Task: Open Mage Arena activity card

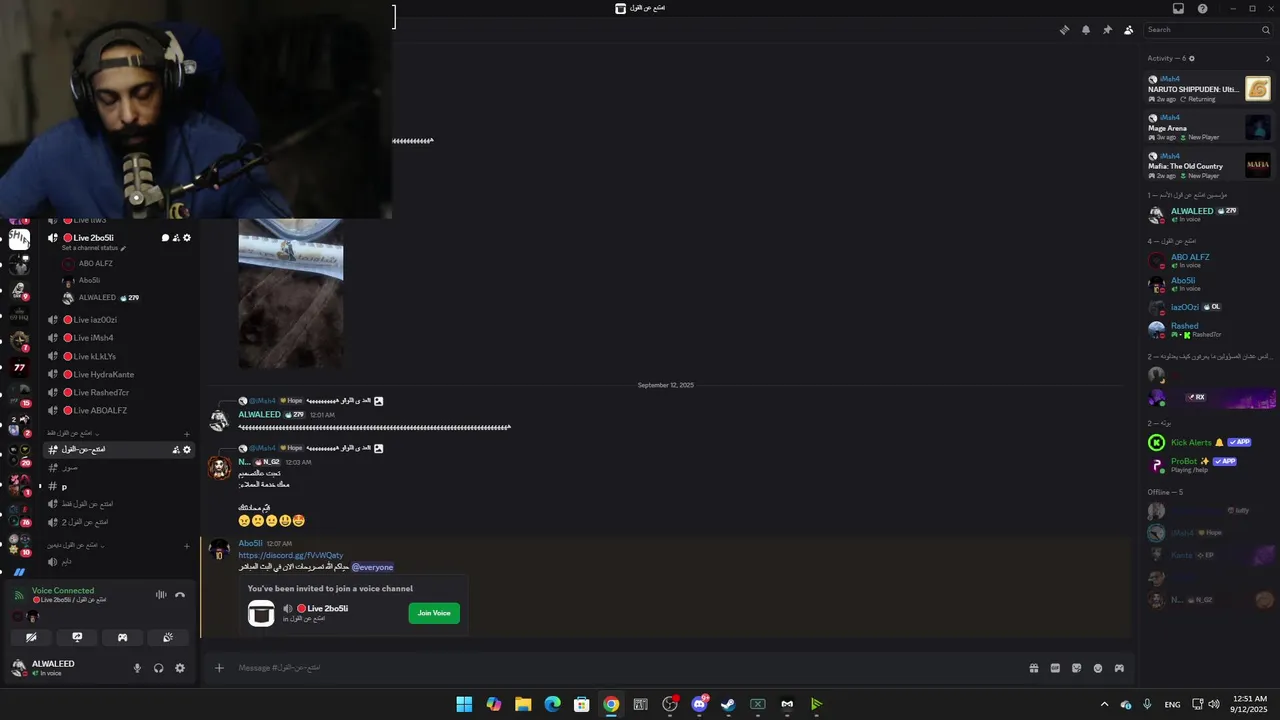Action: click(x=1209, y=127)
